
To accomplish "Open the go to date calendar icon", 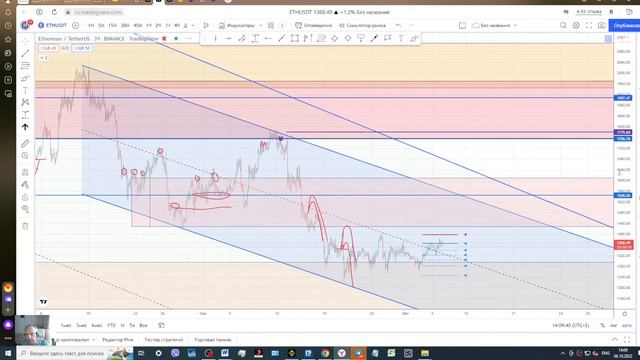I will coord(161,325).
